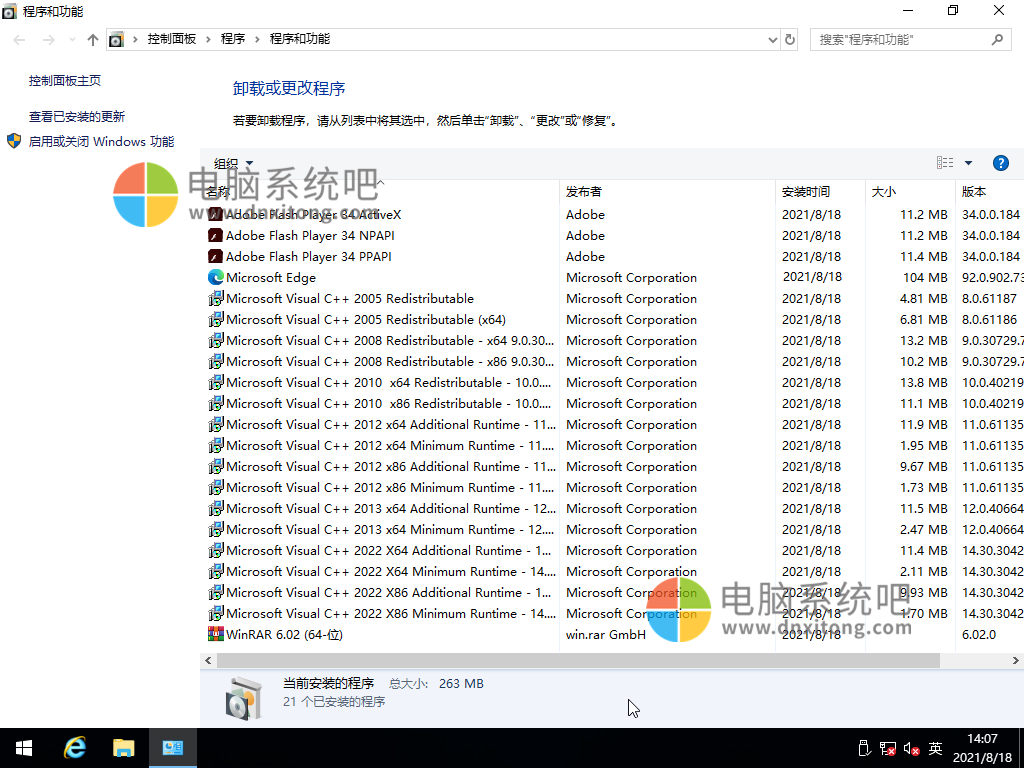The width and height of the screenshot is (1024, 768).
Task: Click the 英 language indicator in taskbar
Action: click(x=936, y=747)
